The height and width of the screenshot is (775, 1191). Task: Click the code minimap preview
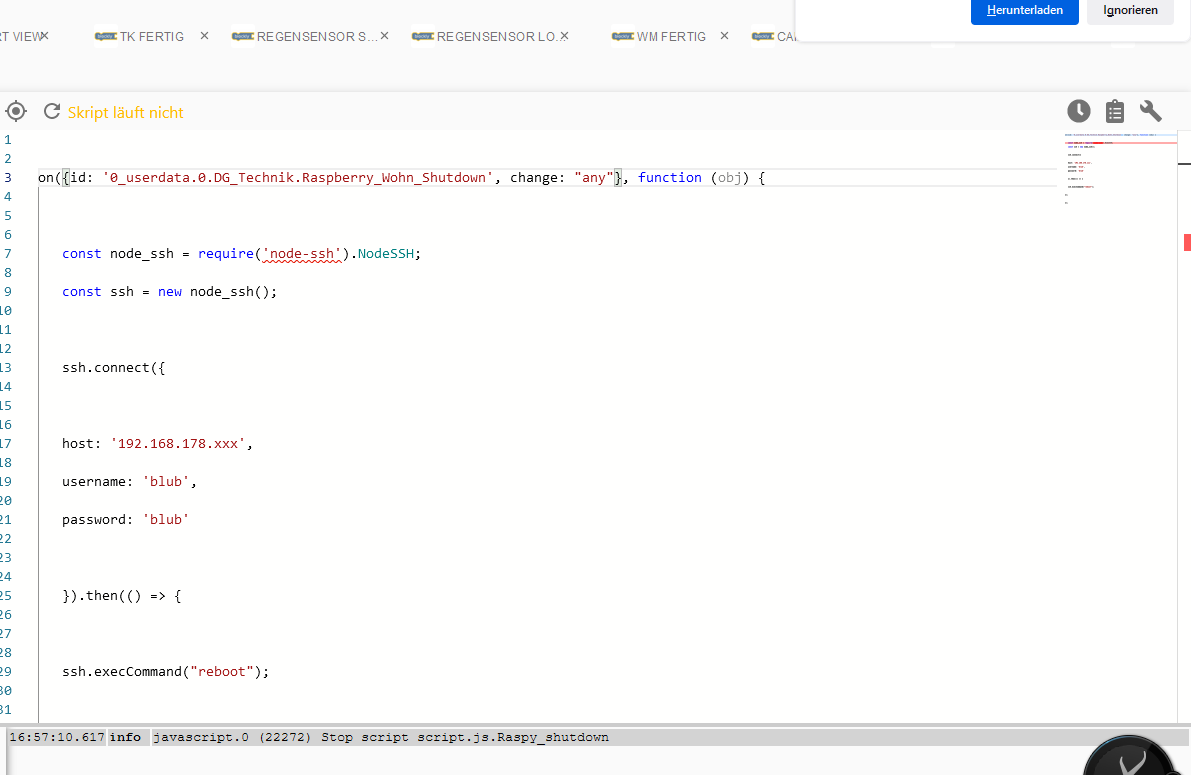[x=1120, y=169]
